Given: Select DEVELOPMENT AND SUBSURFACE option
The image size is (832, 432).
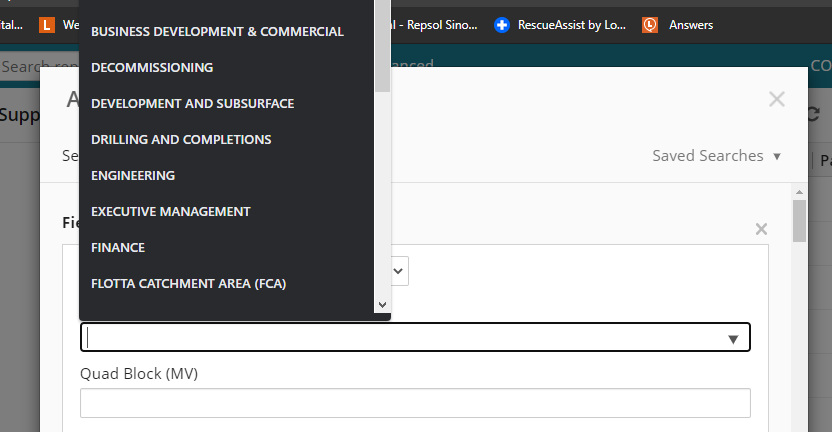Looking at the screenshot, I should tap(192, 104).
